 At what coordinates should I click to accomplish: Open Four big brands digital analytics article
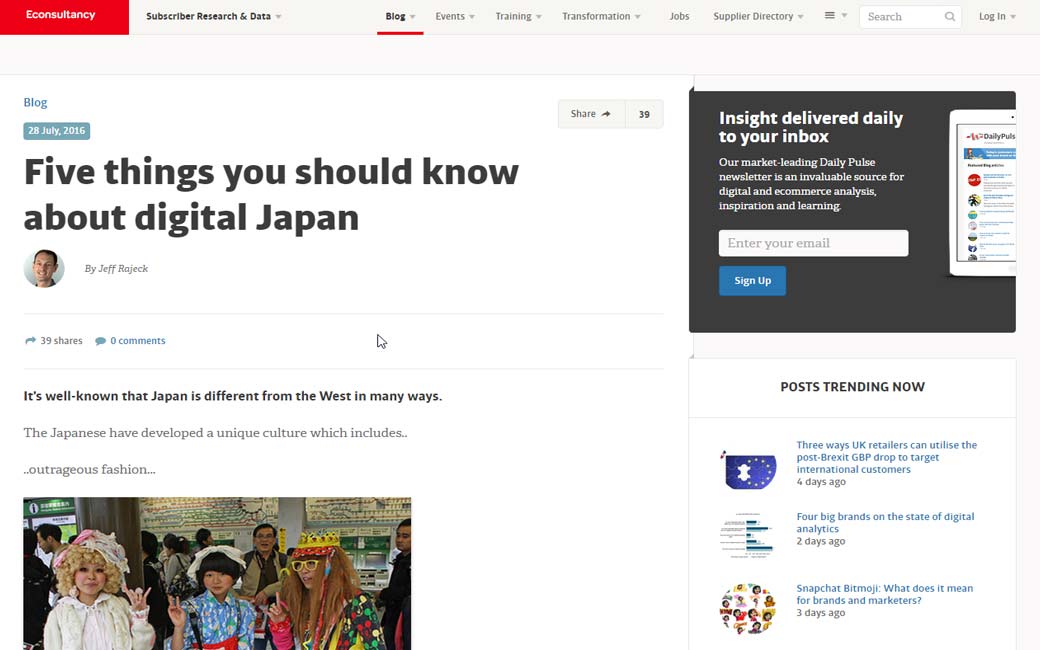tap(884, 522)
